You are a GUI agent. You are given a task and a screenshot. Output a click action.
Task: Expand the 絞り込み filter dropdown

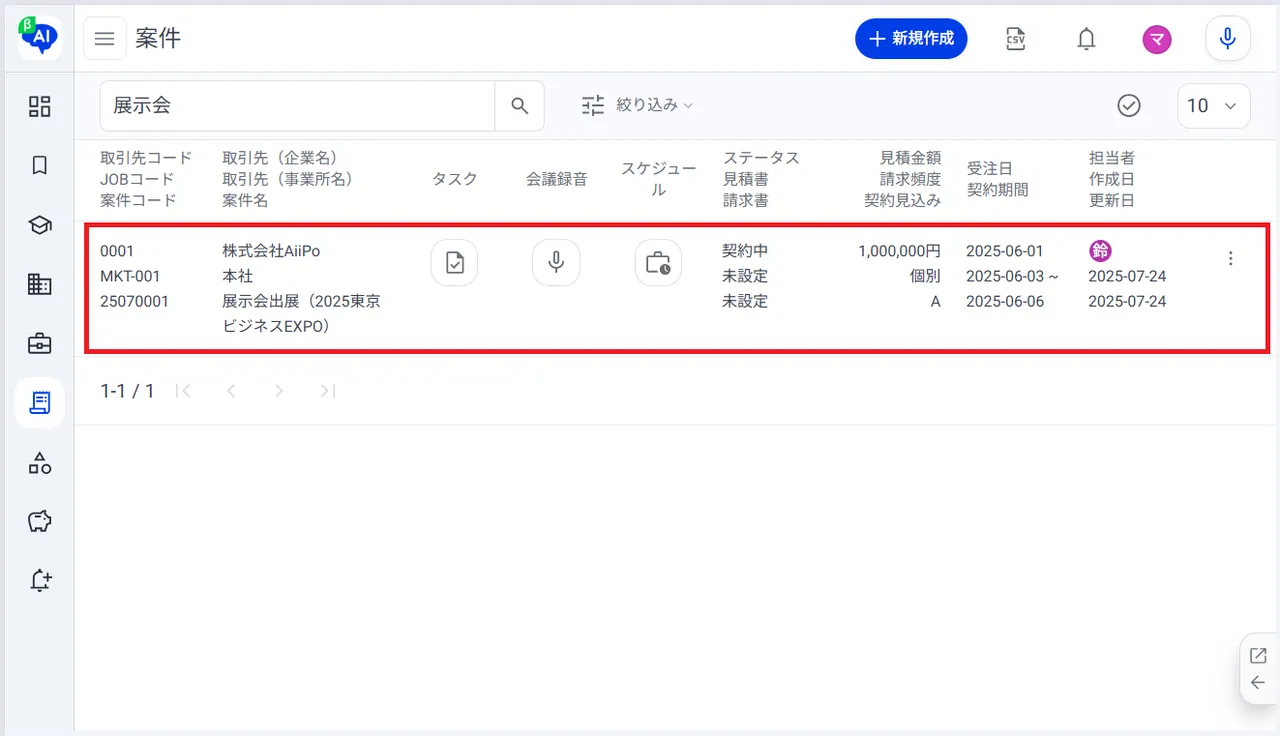click(x=638, y=105)
